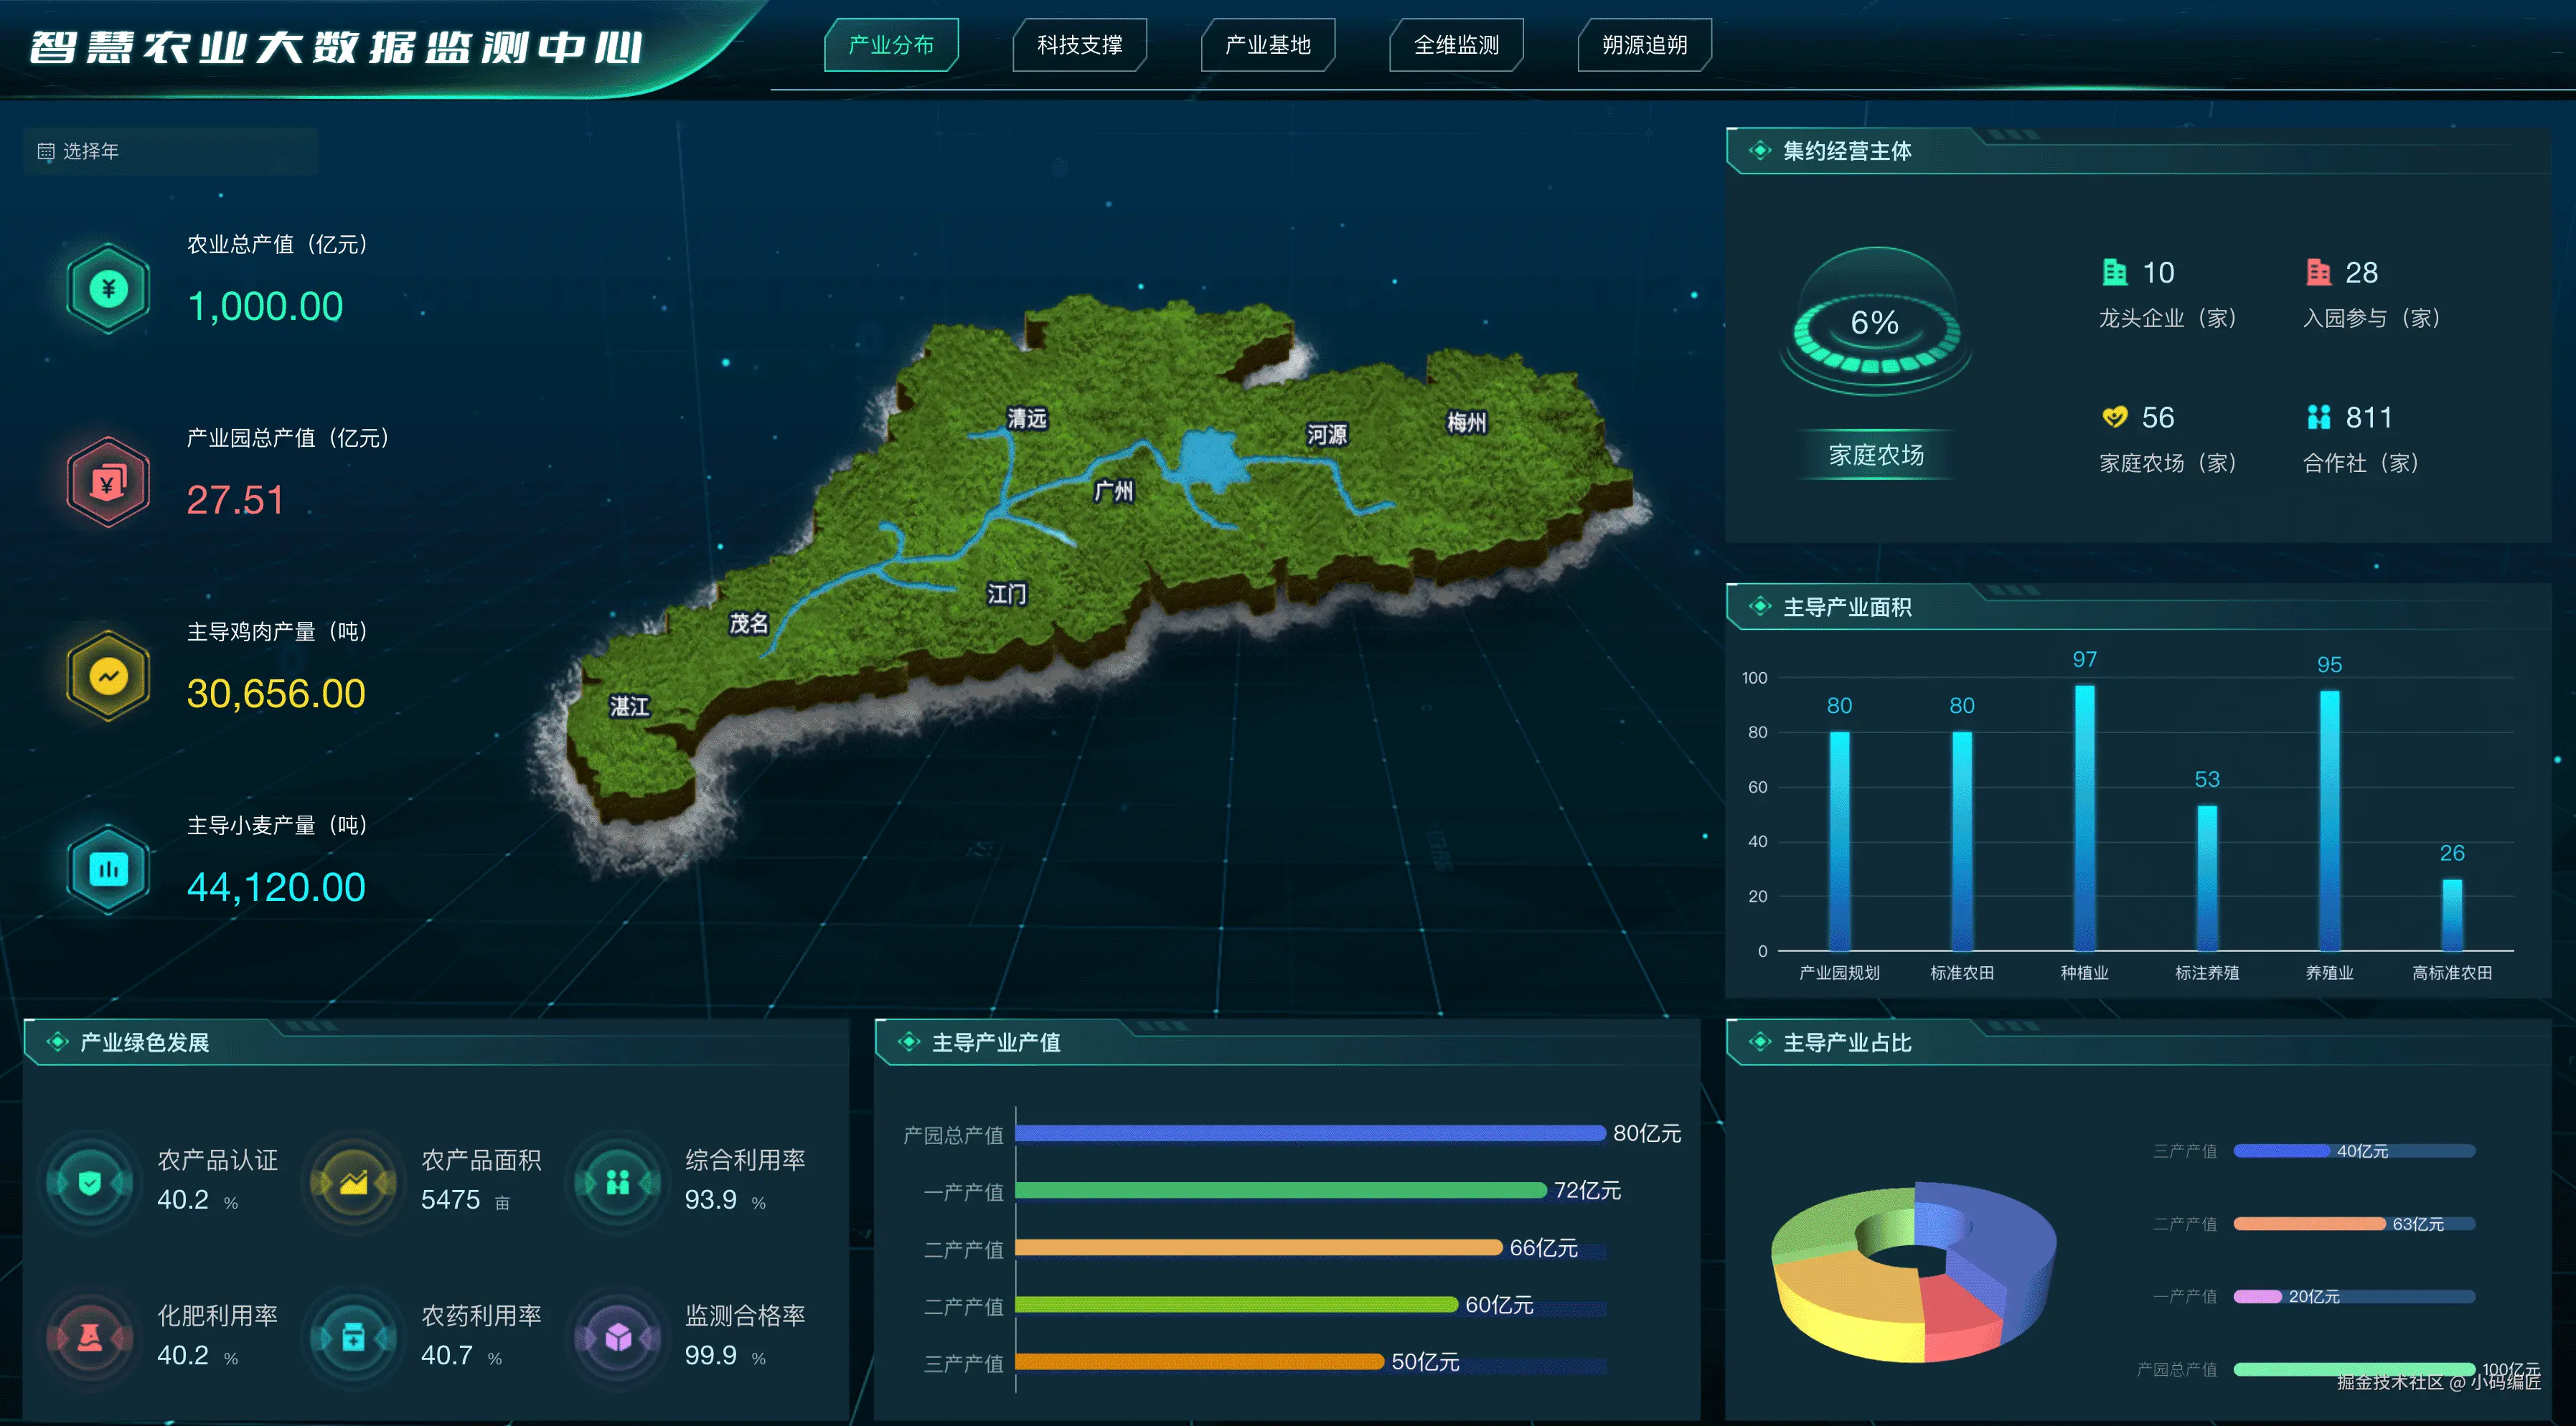Click the 湛江 label on the map

coord(629,707)
